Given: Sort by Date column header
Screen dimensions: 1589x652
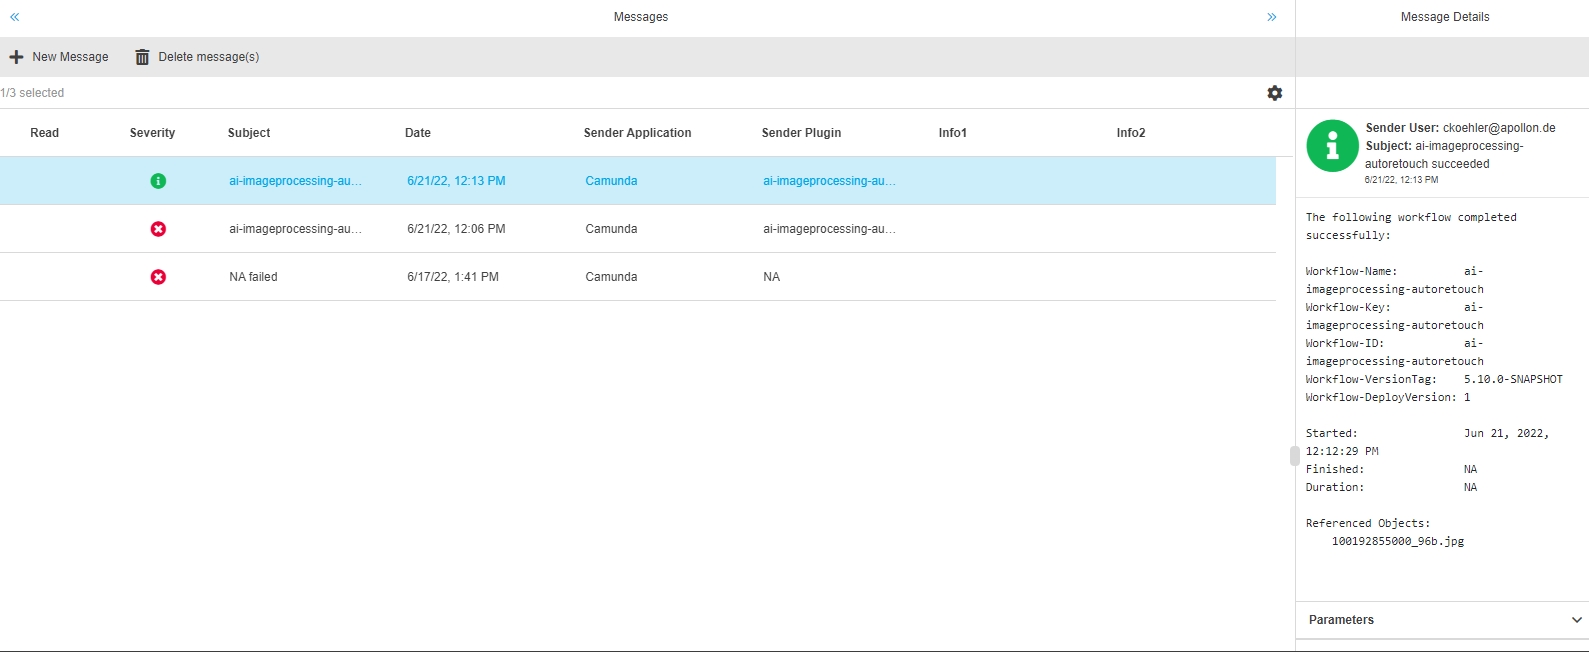Looking at the screenshot, I should 418,133.
